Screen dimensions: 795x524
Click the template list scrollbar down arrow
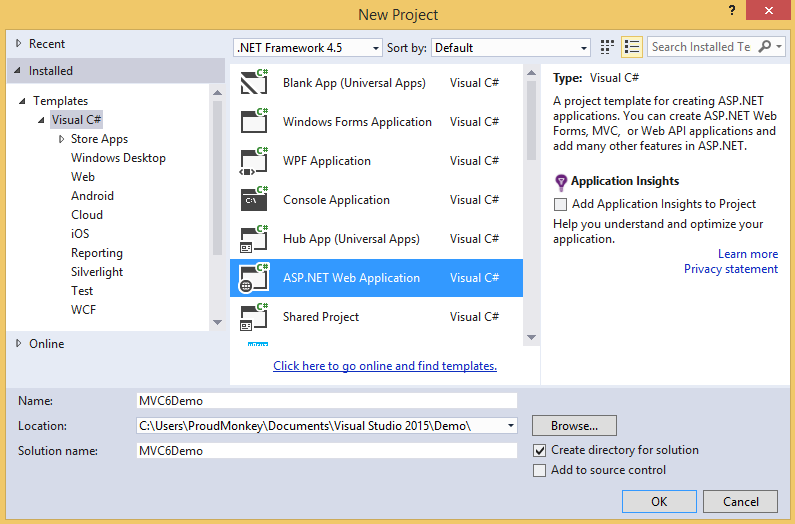point(531,337)
